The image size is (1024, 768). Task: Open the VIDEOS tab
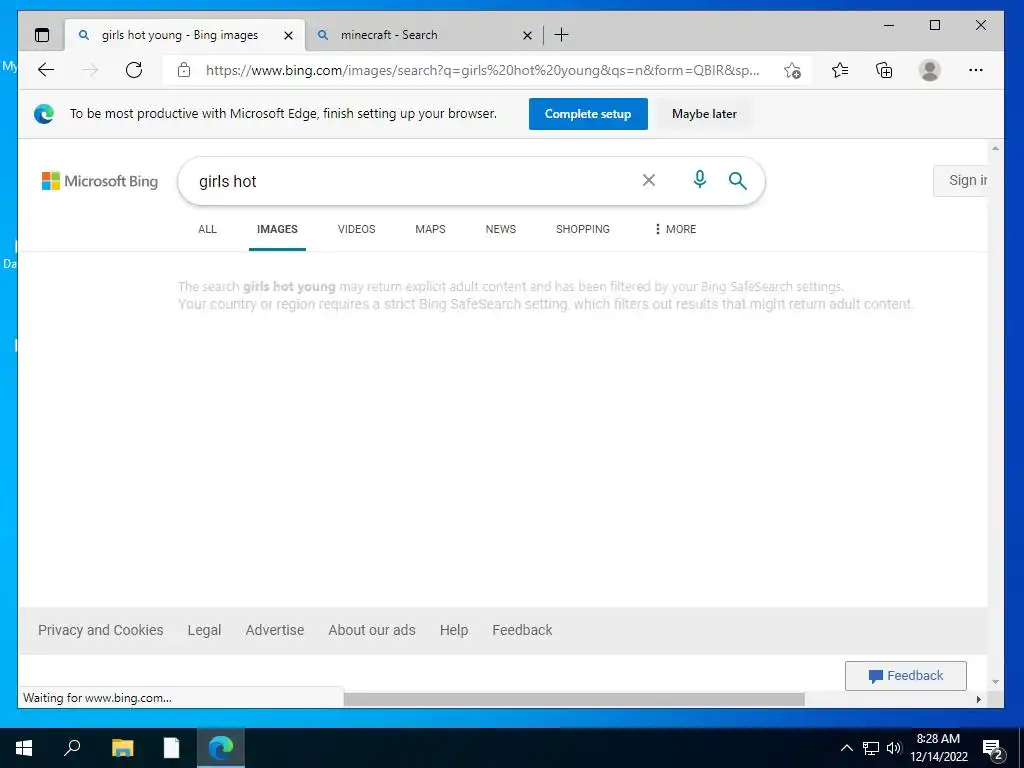point(357,229)
